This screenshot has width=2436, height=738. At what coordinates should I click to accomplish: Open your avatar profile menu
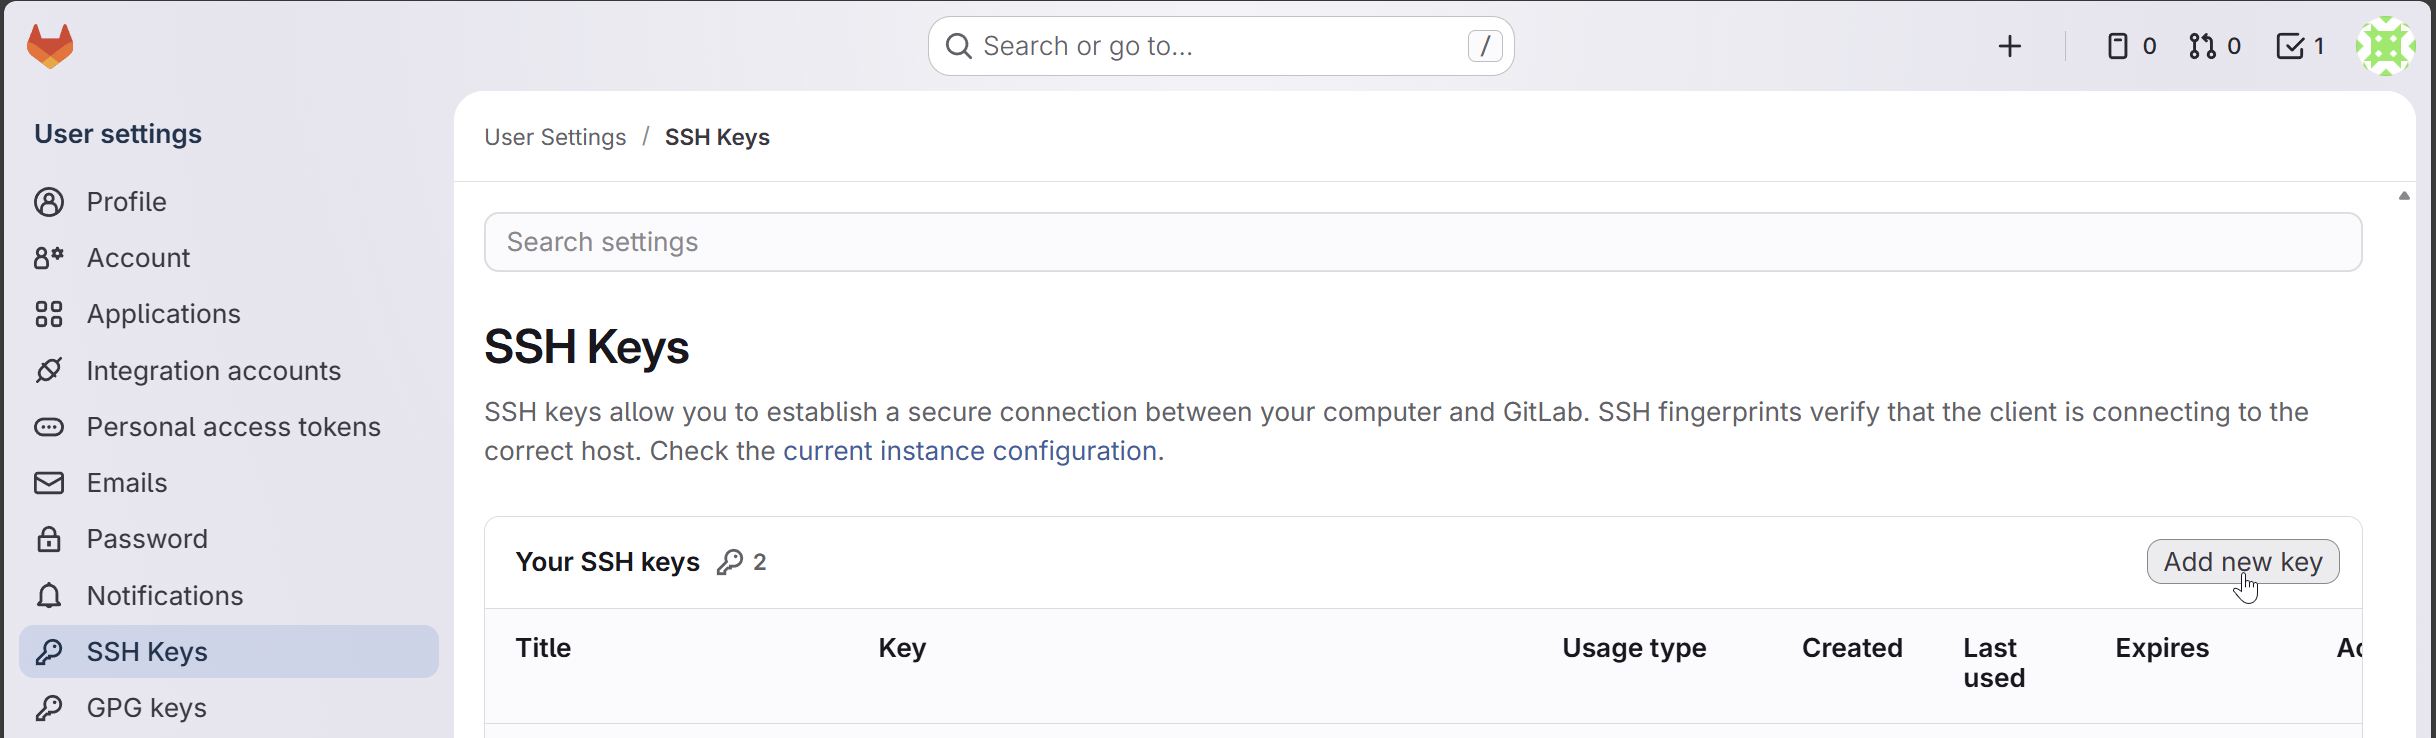click(x=2386, y=45)
